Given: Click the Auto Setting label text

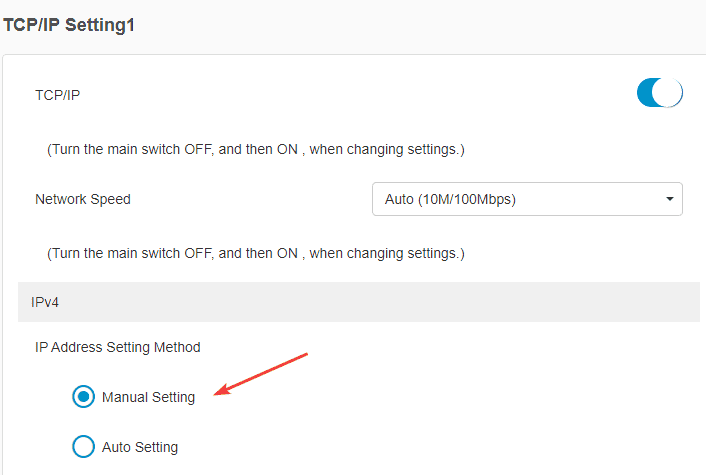Looking at the screenshot, I should click(x=140, y=446).
